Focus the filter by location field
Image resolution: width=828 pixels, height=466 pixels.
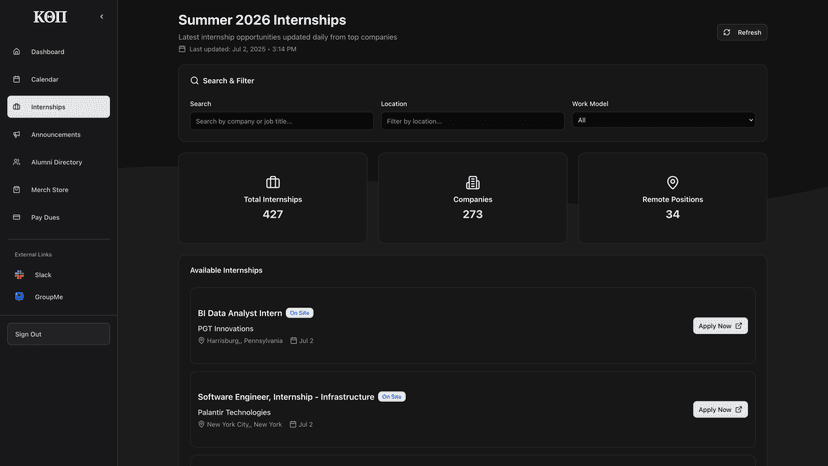coord(473,121)
